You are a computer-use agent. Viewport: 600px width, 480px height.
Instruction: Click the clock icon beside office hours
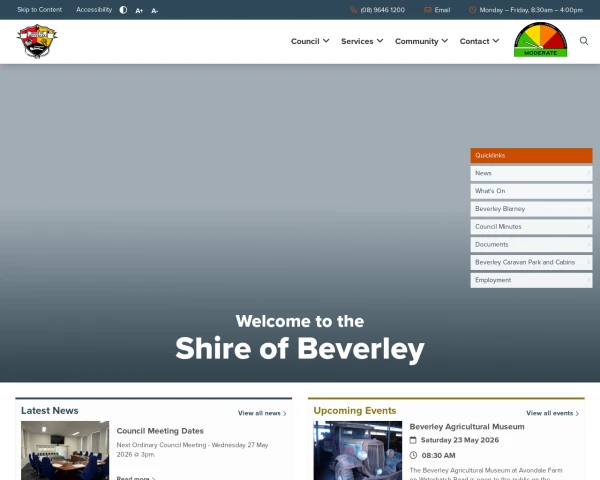click(473, 10)
